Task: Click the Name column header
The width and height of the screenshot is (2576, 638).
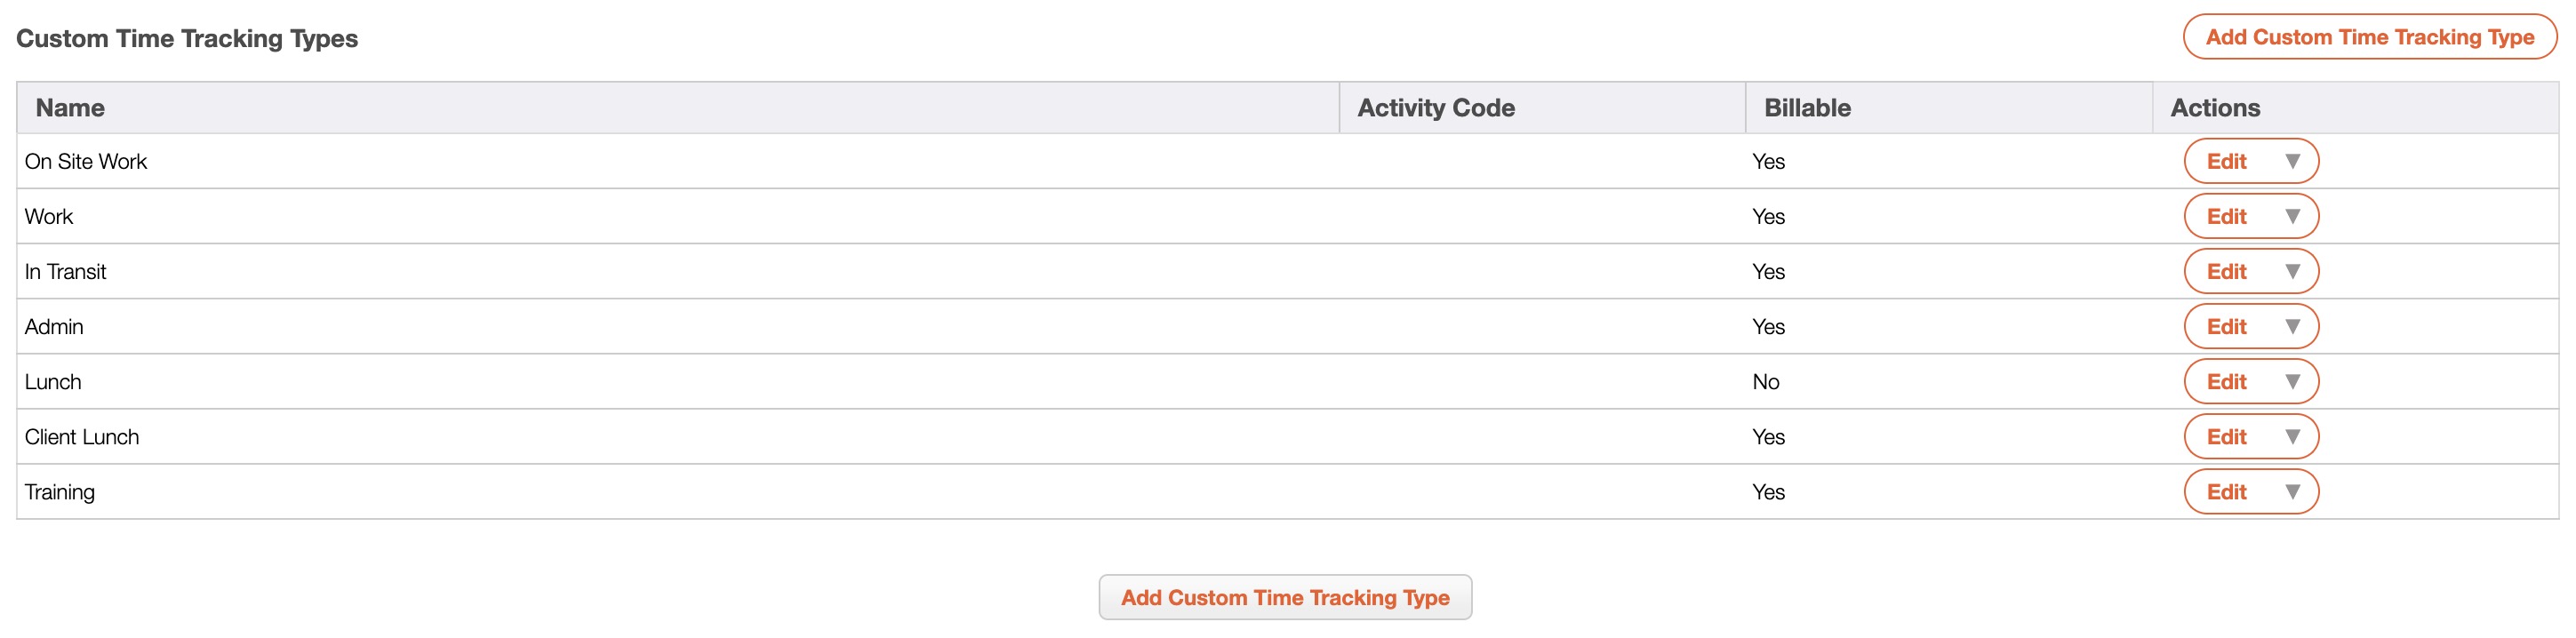Action: [x=70, y=108]
